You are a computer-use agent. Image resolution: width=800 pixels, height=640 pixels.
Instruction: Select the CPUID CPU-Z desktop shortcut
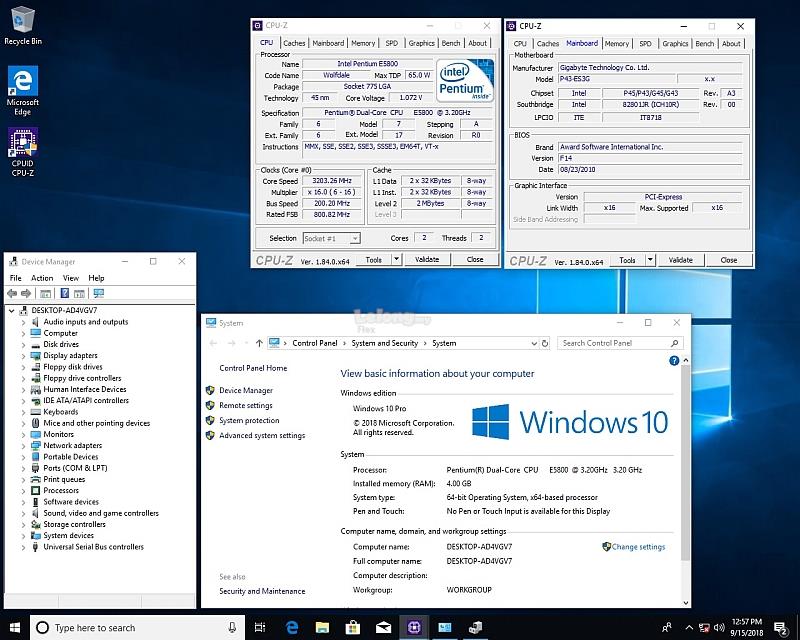click(22, 152)
